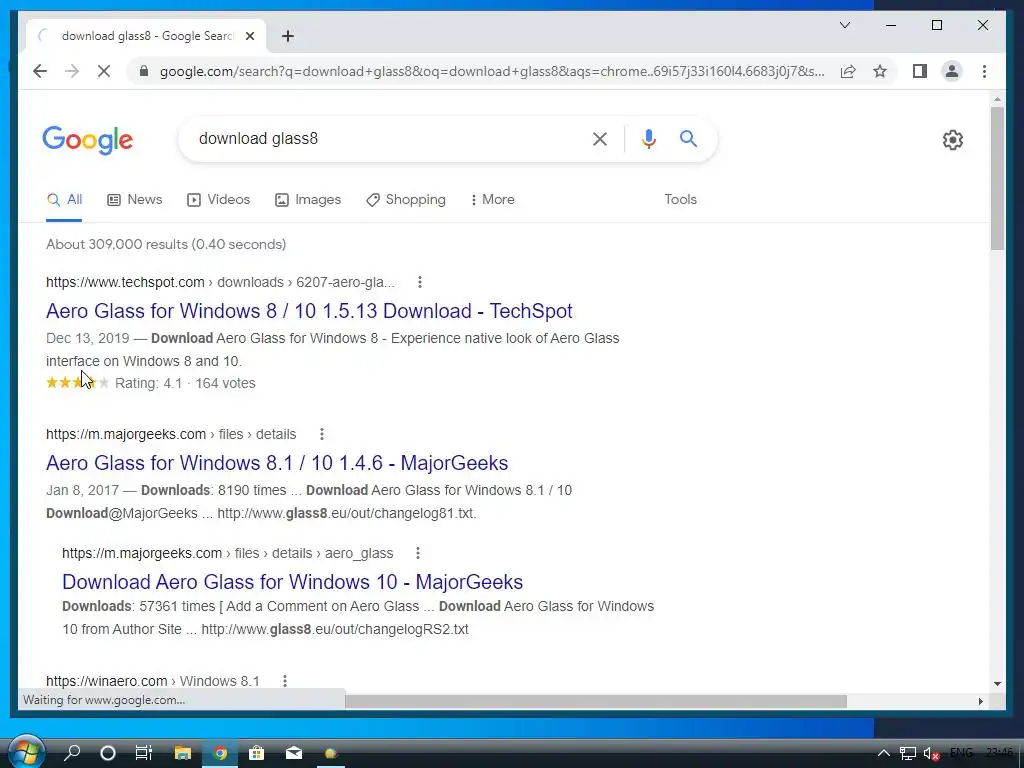Open Cortana circle on taskbar
Screen dimensions: 1024x768
[108, 753]
